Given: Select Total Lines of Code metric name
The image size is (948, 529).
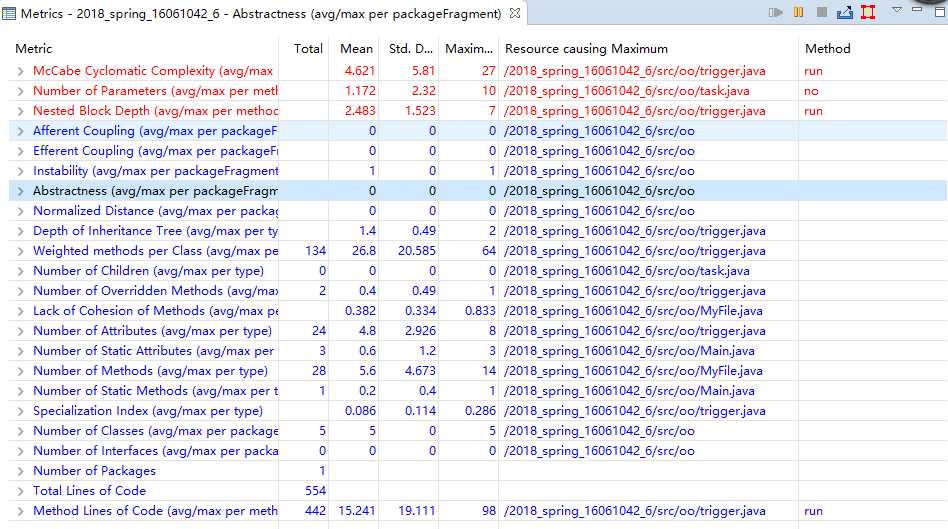Looking at the screenshot, I should pyautogui.click(x=89, y=490).
